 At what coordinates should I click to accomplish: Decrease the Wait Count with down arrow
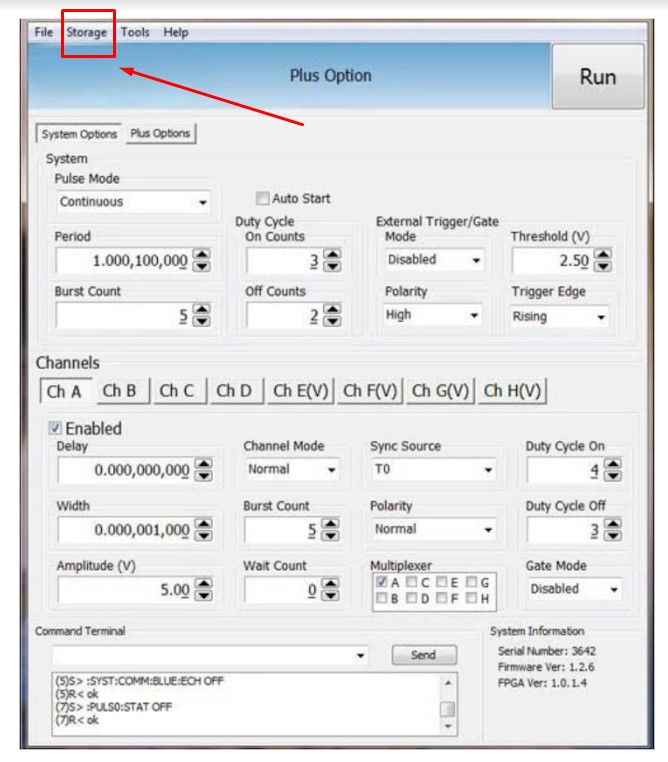coord(331,596)
